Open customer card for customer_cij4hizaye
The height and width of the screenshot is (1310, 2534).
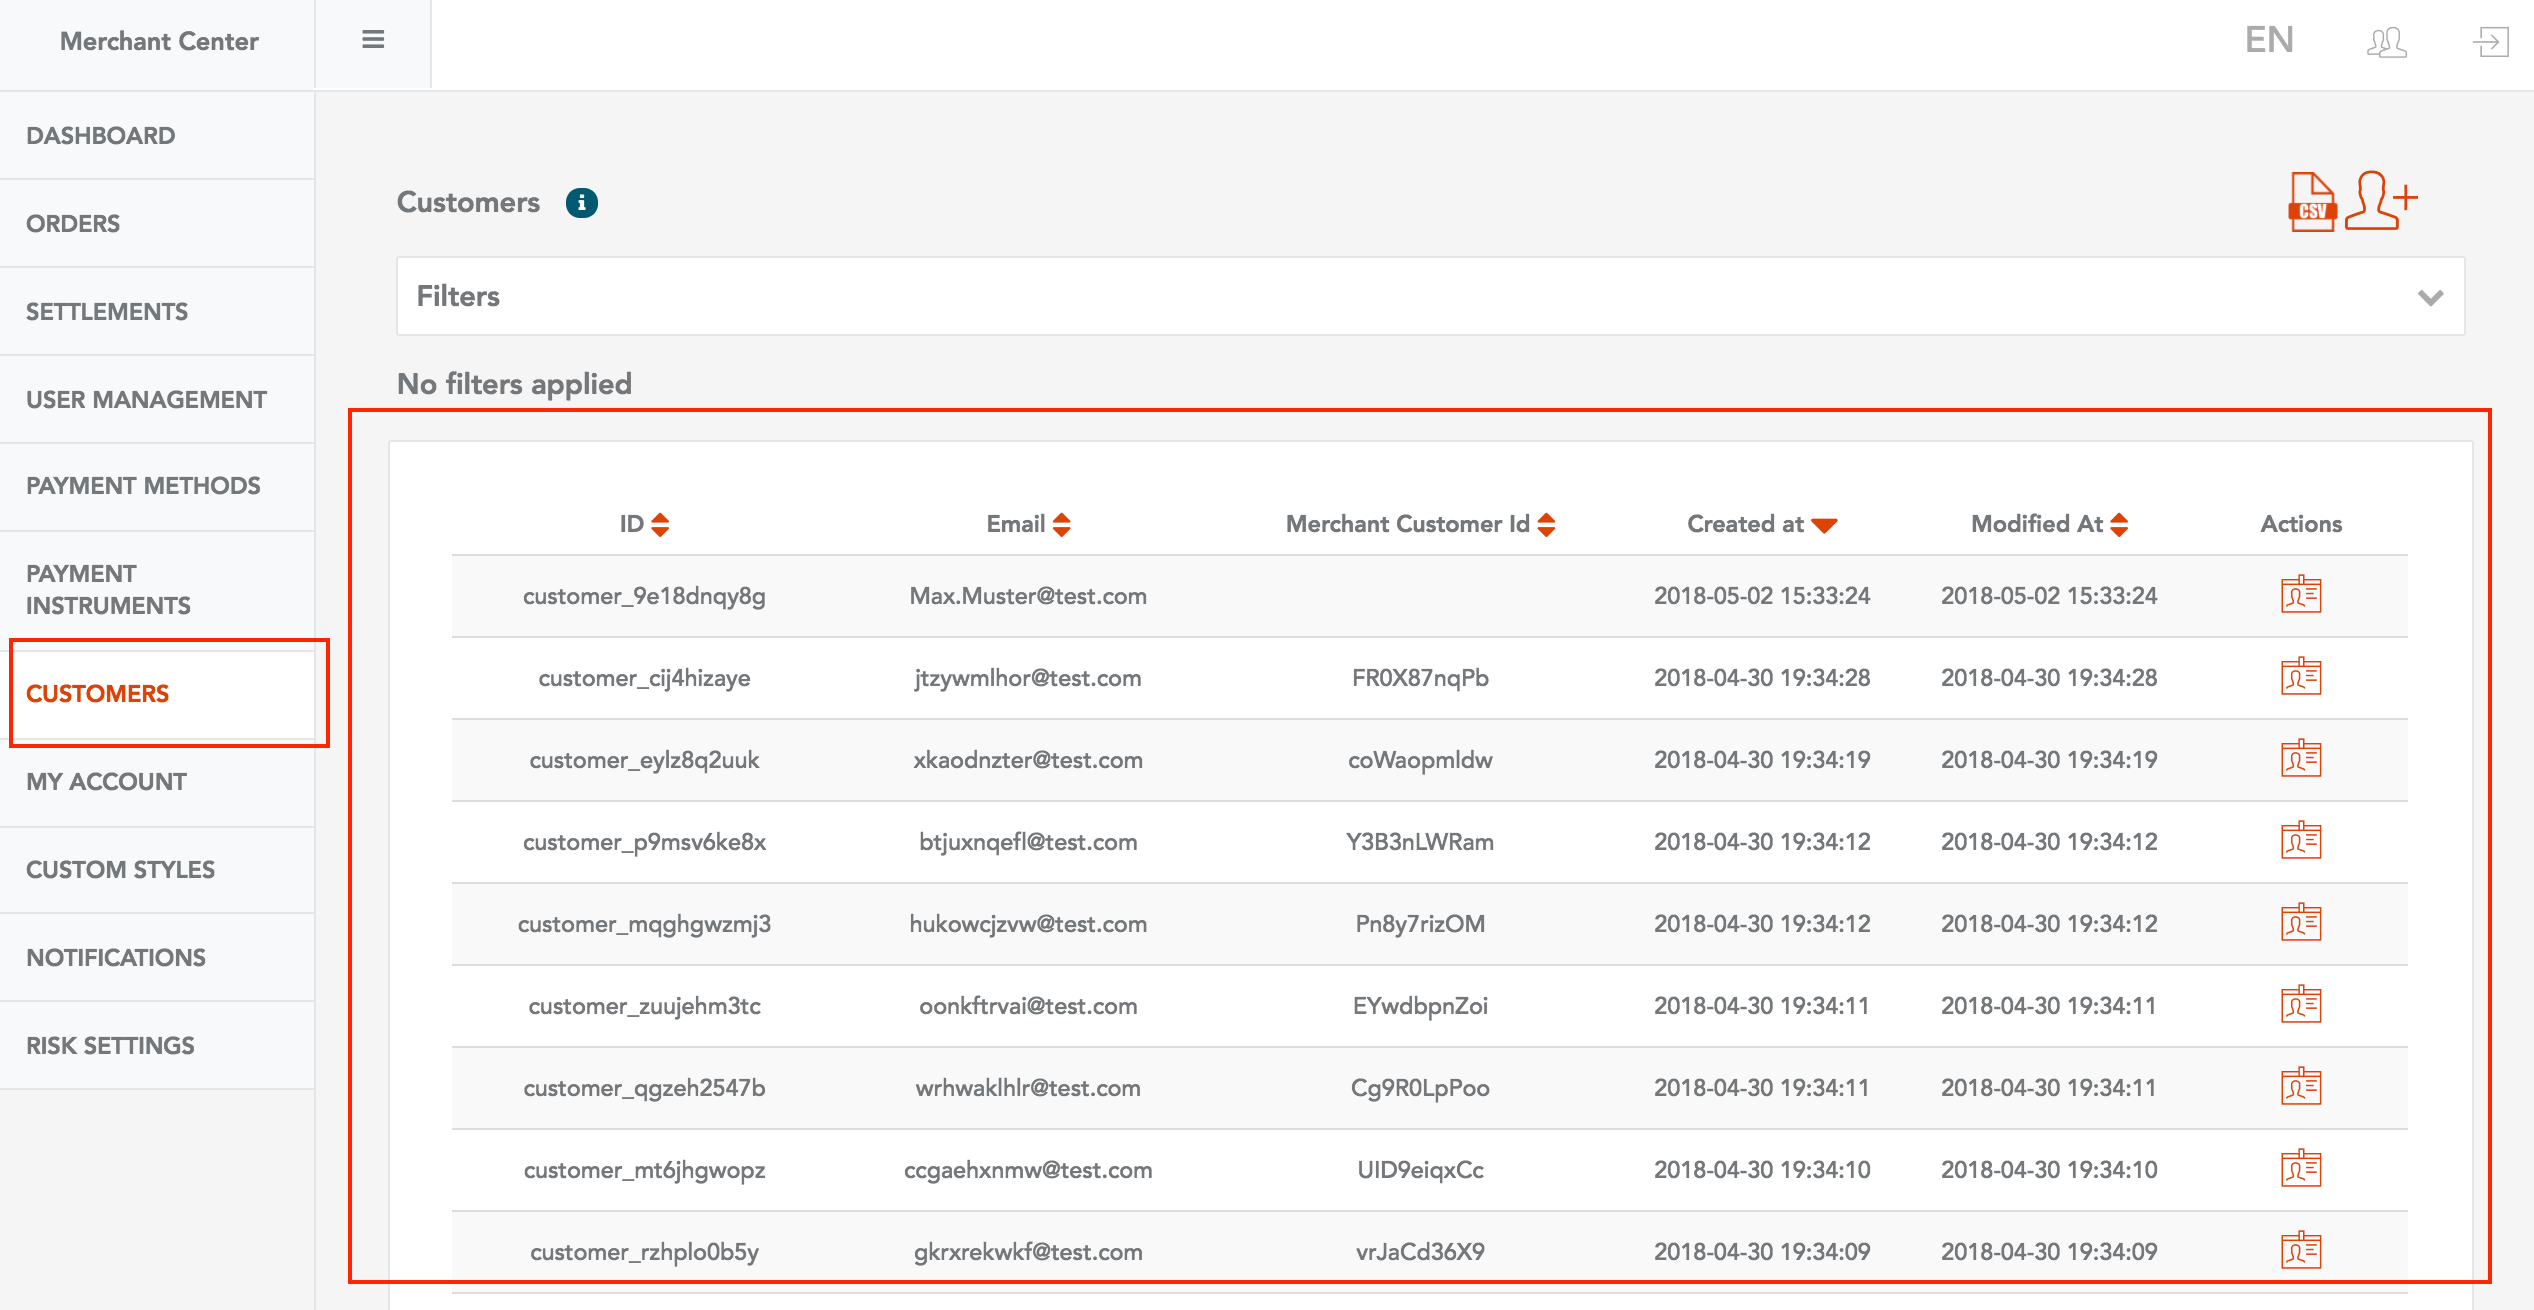[2300, 677]
